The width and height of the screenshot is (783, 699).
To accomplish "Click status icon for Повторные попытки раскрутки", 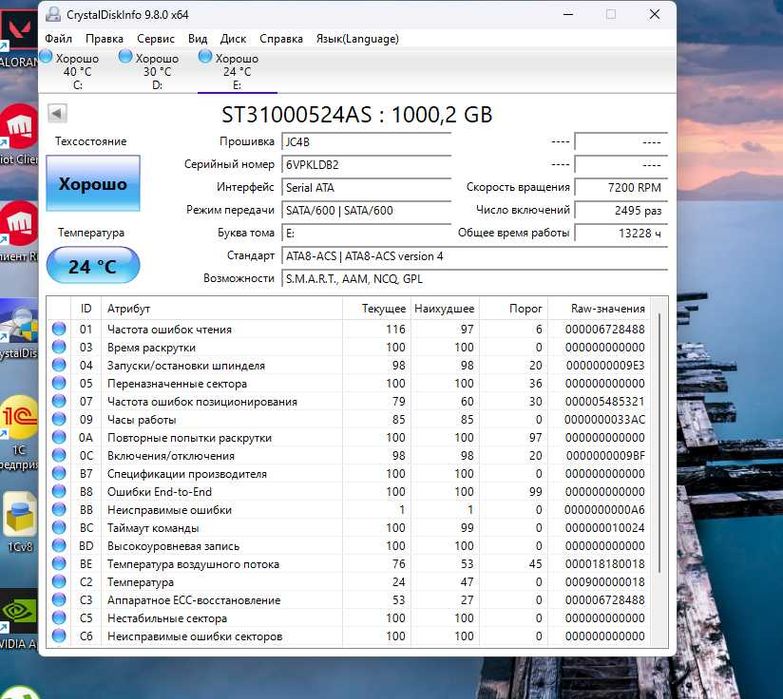I will click(x=59, y=437).
